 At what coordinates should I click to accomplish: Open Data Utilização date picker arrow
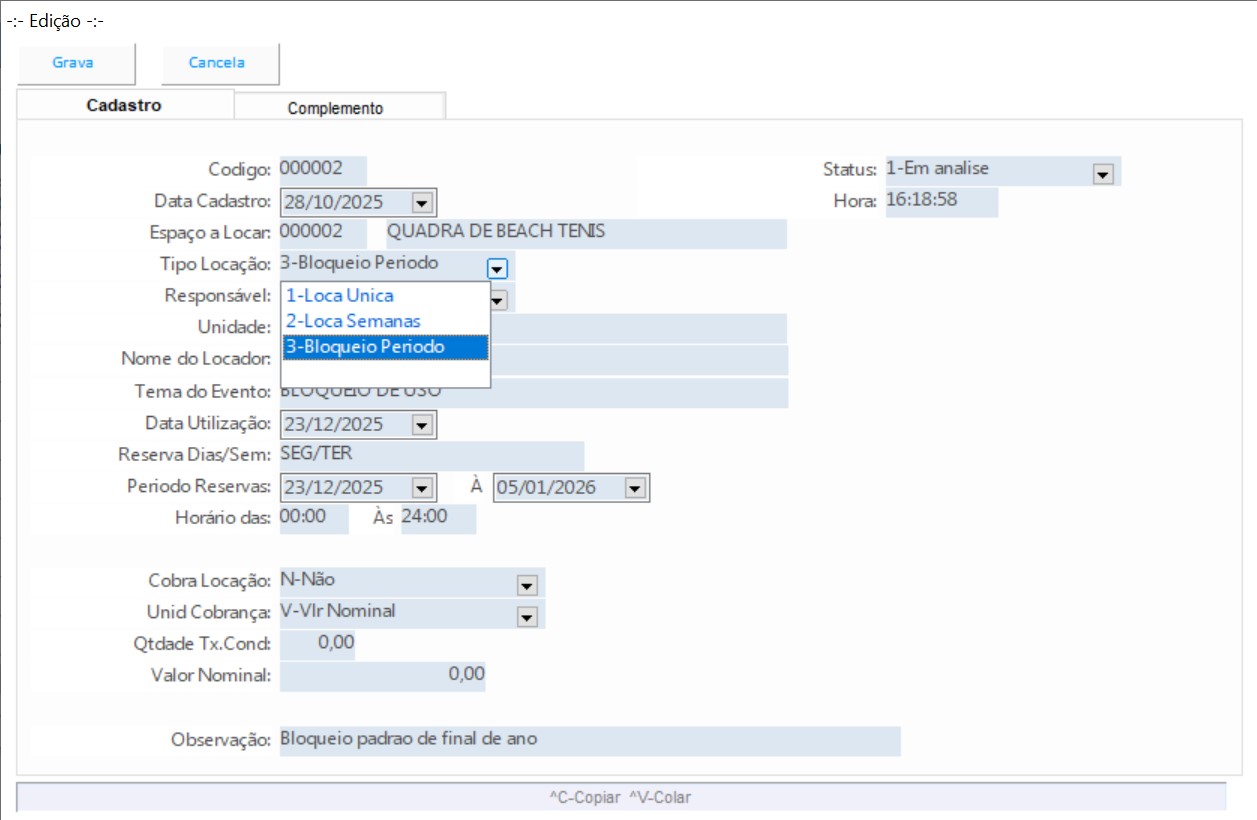coord(422,426)
